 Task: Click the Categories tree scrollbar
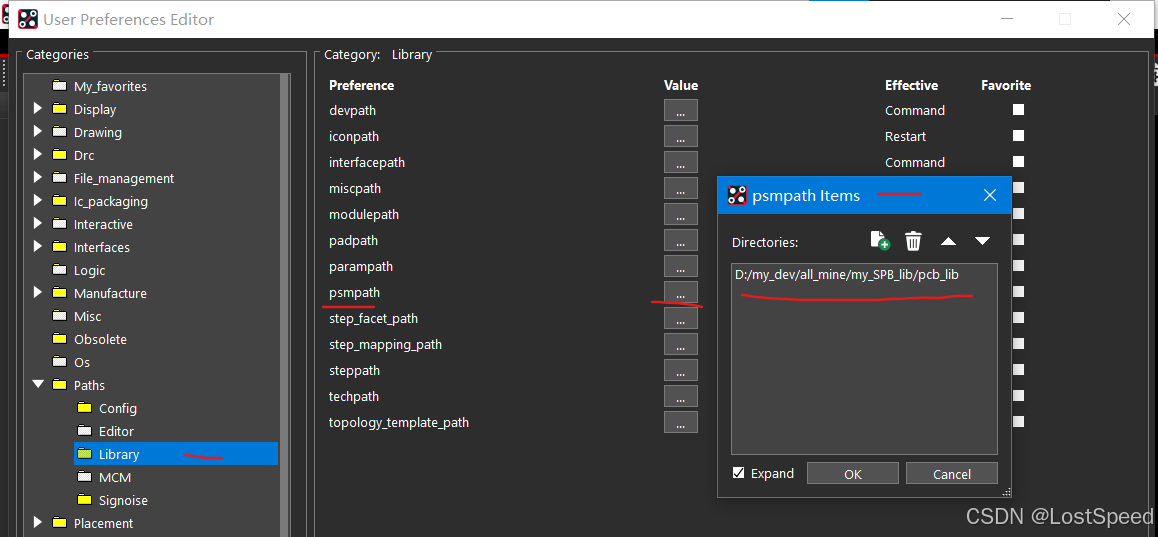(284, 304)
